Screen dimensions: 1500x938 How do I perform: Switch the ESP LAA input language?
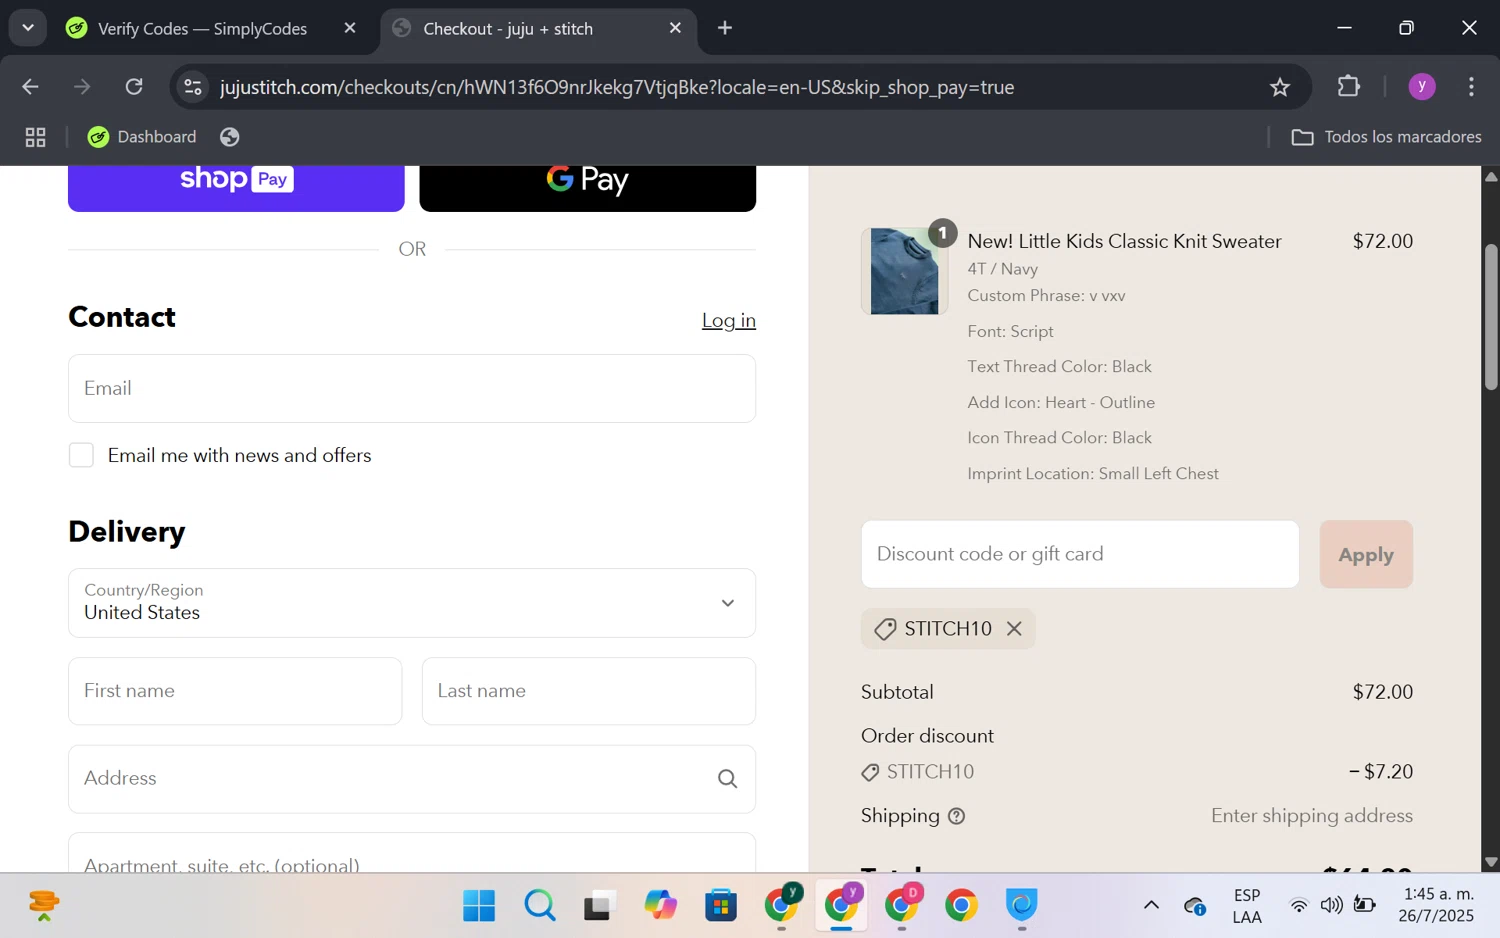(x=1247, y=906)
